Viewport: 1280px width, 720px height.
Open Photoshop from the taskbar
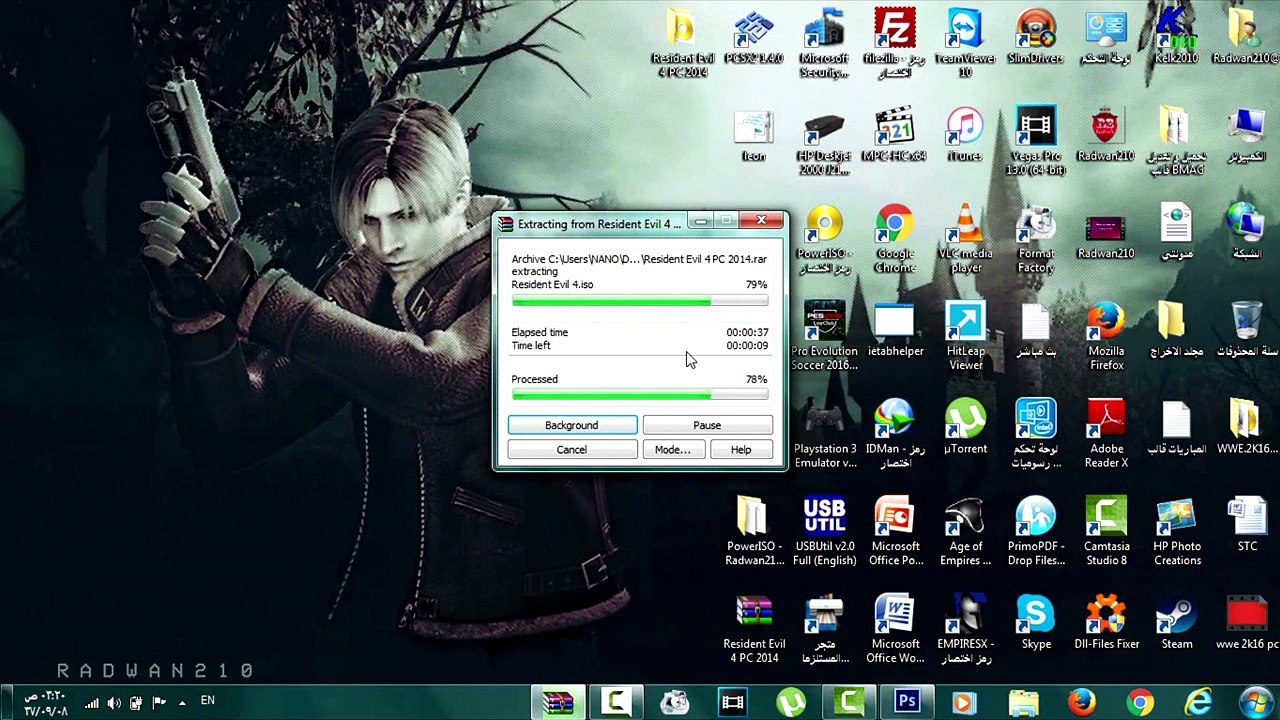point(908,702)
